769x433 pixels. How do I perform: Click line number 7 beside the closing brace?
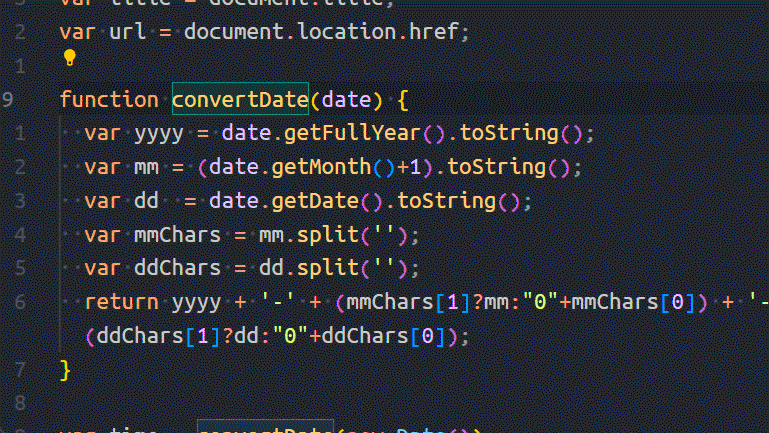(21, 370)
